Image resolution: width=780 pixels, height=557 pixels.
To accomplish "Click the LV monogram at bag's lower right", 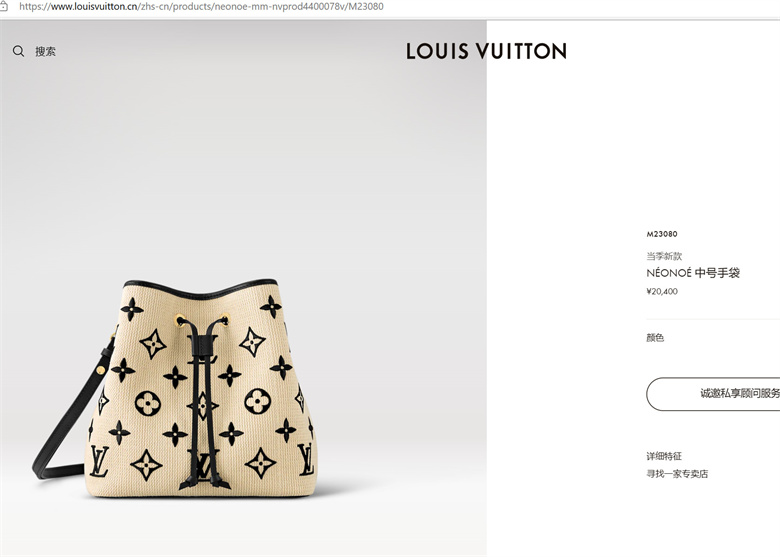I will click(305, 459).
